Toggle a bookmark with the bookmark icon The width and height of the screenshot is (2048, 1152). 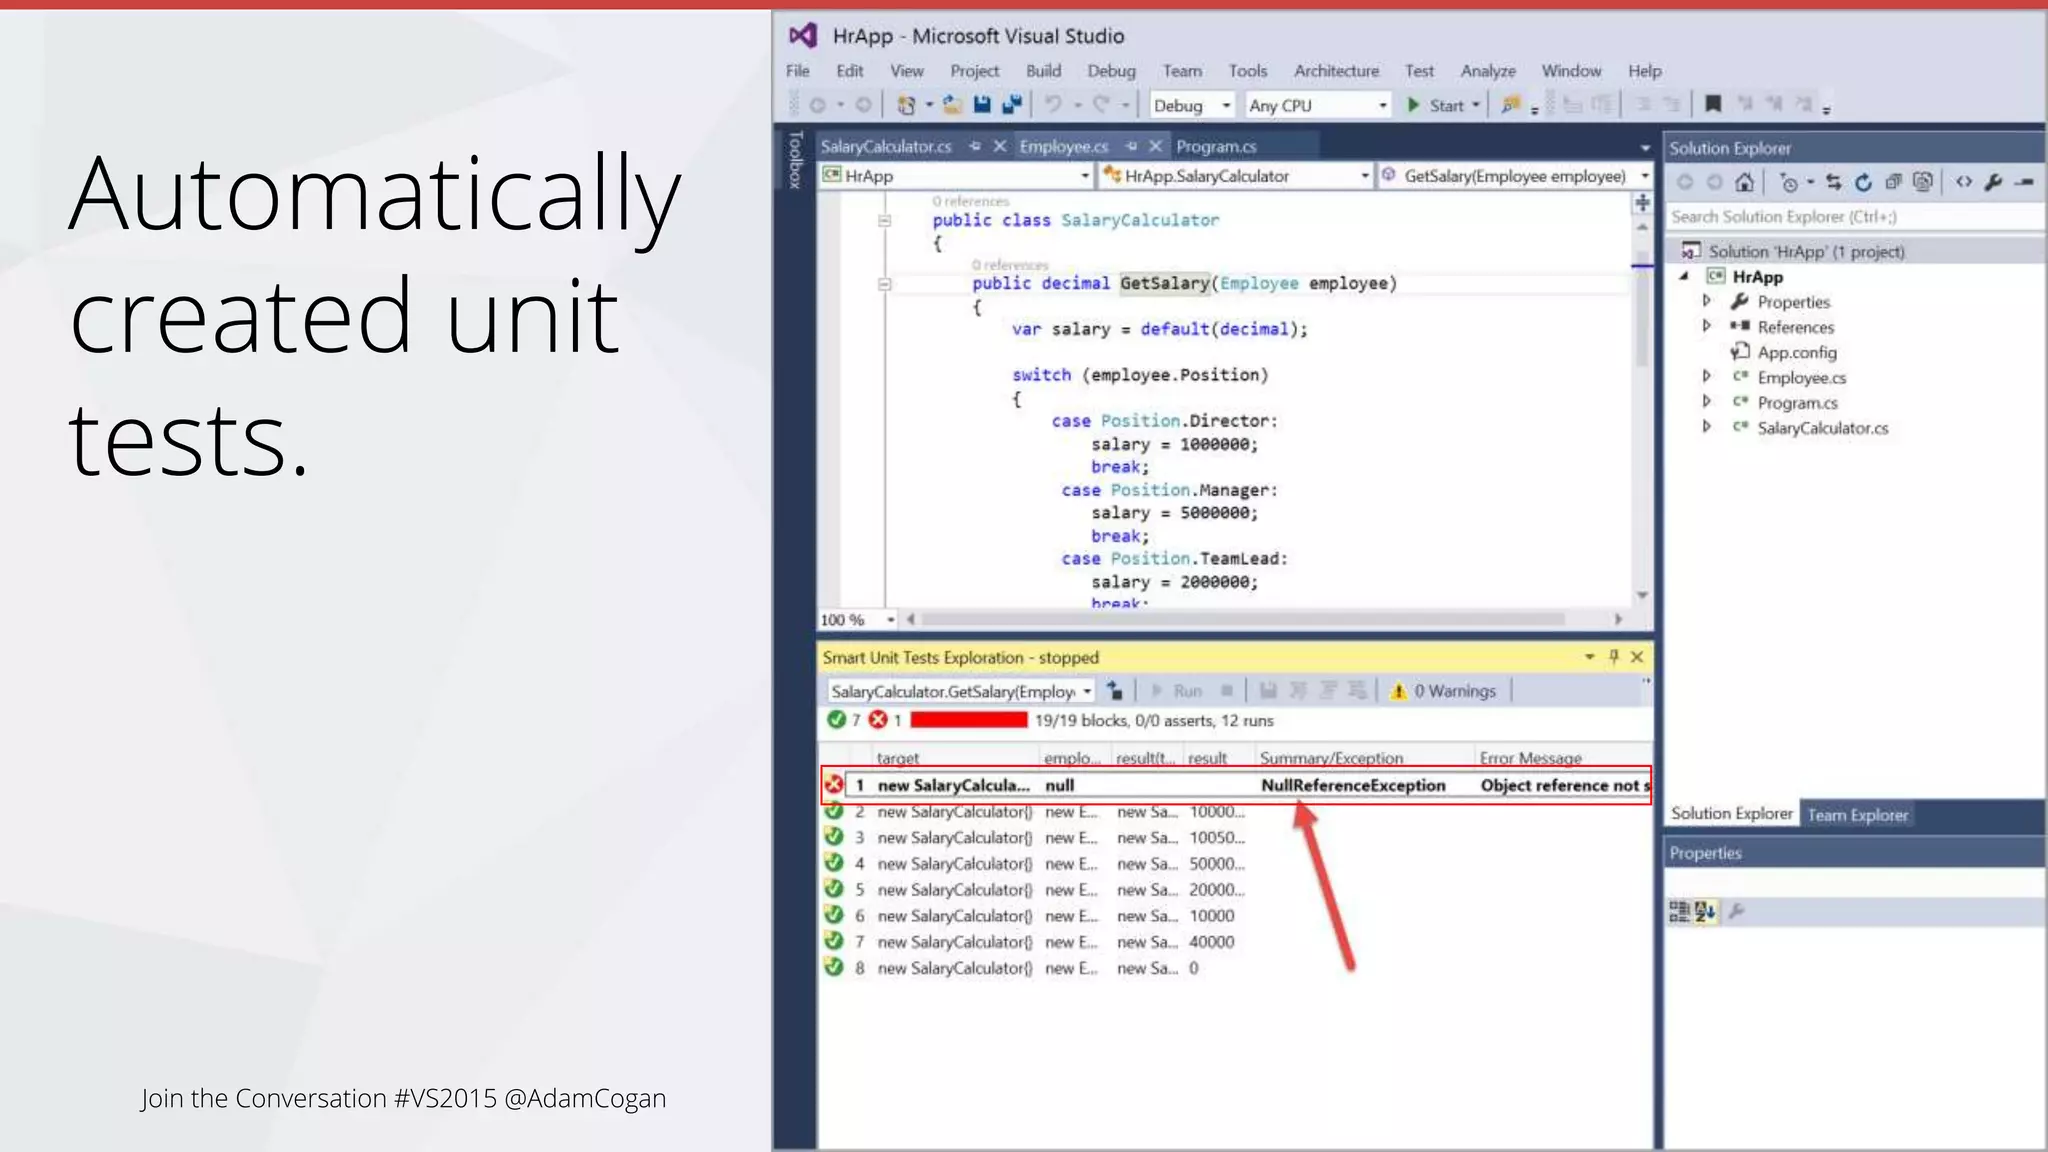pyautogui.click(x=1713, y=104)
